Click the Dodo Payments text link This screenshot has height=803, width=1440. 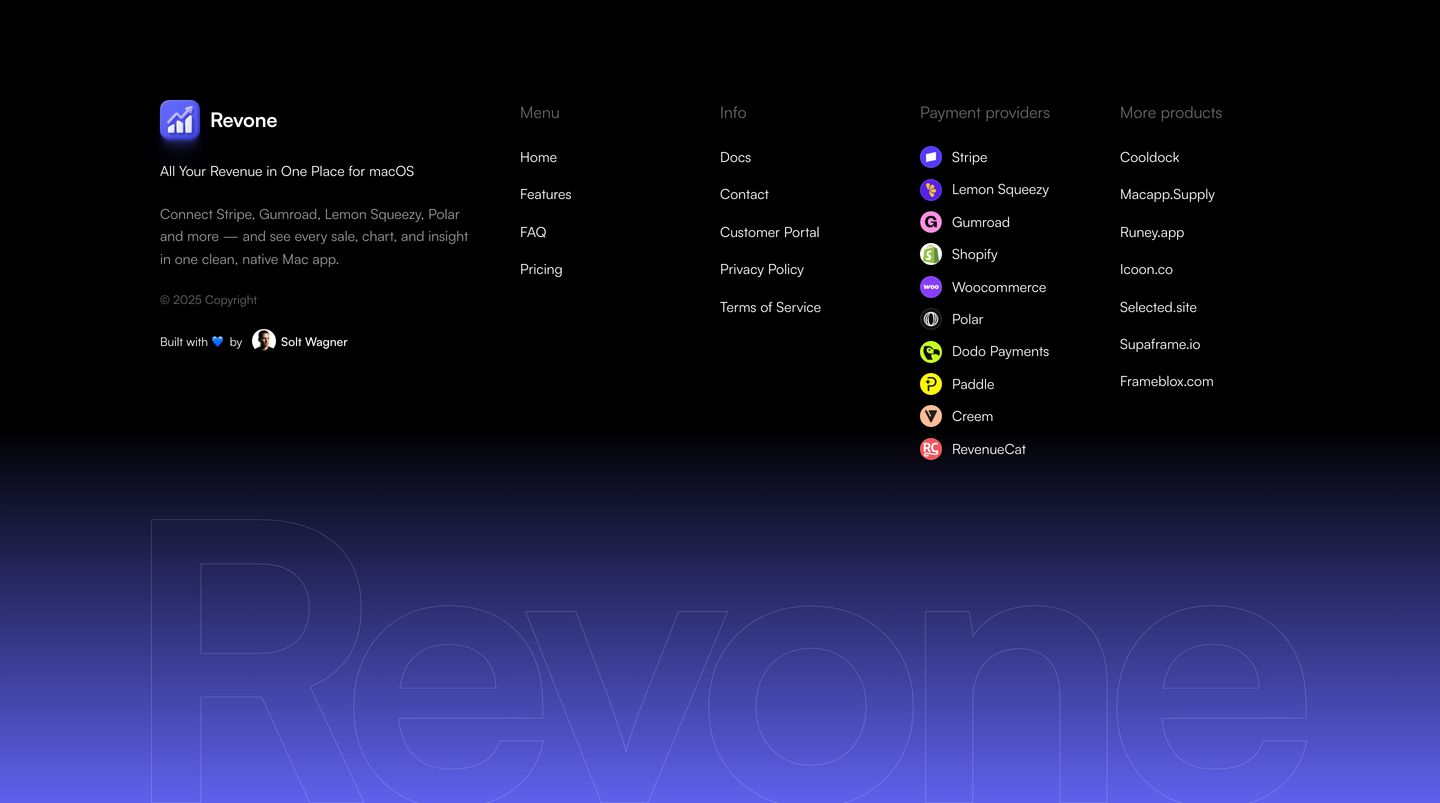click(1000, 351)
